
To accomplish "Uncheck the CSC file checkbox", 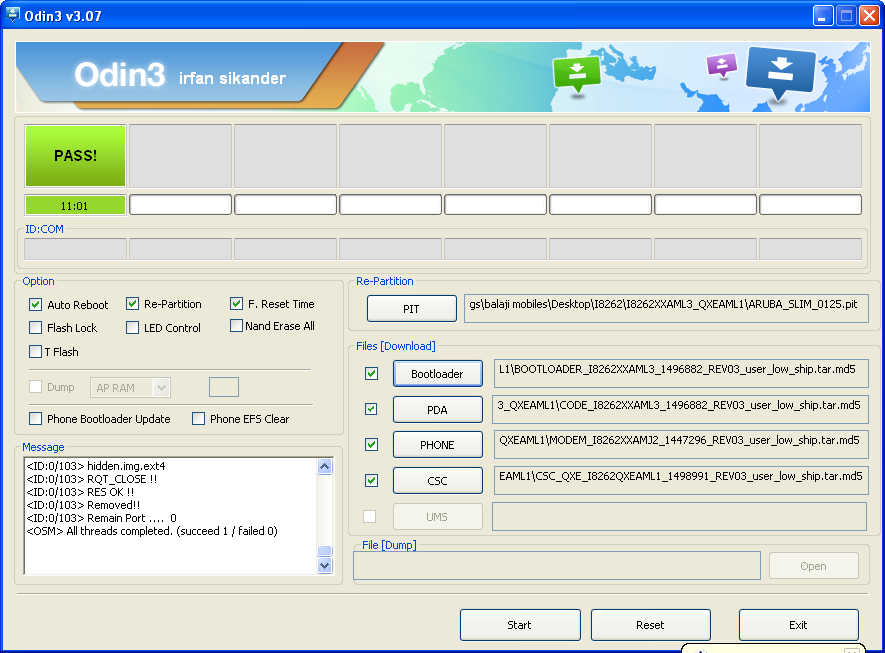I will coord(371,480).
